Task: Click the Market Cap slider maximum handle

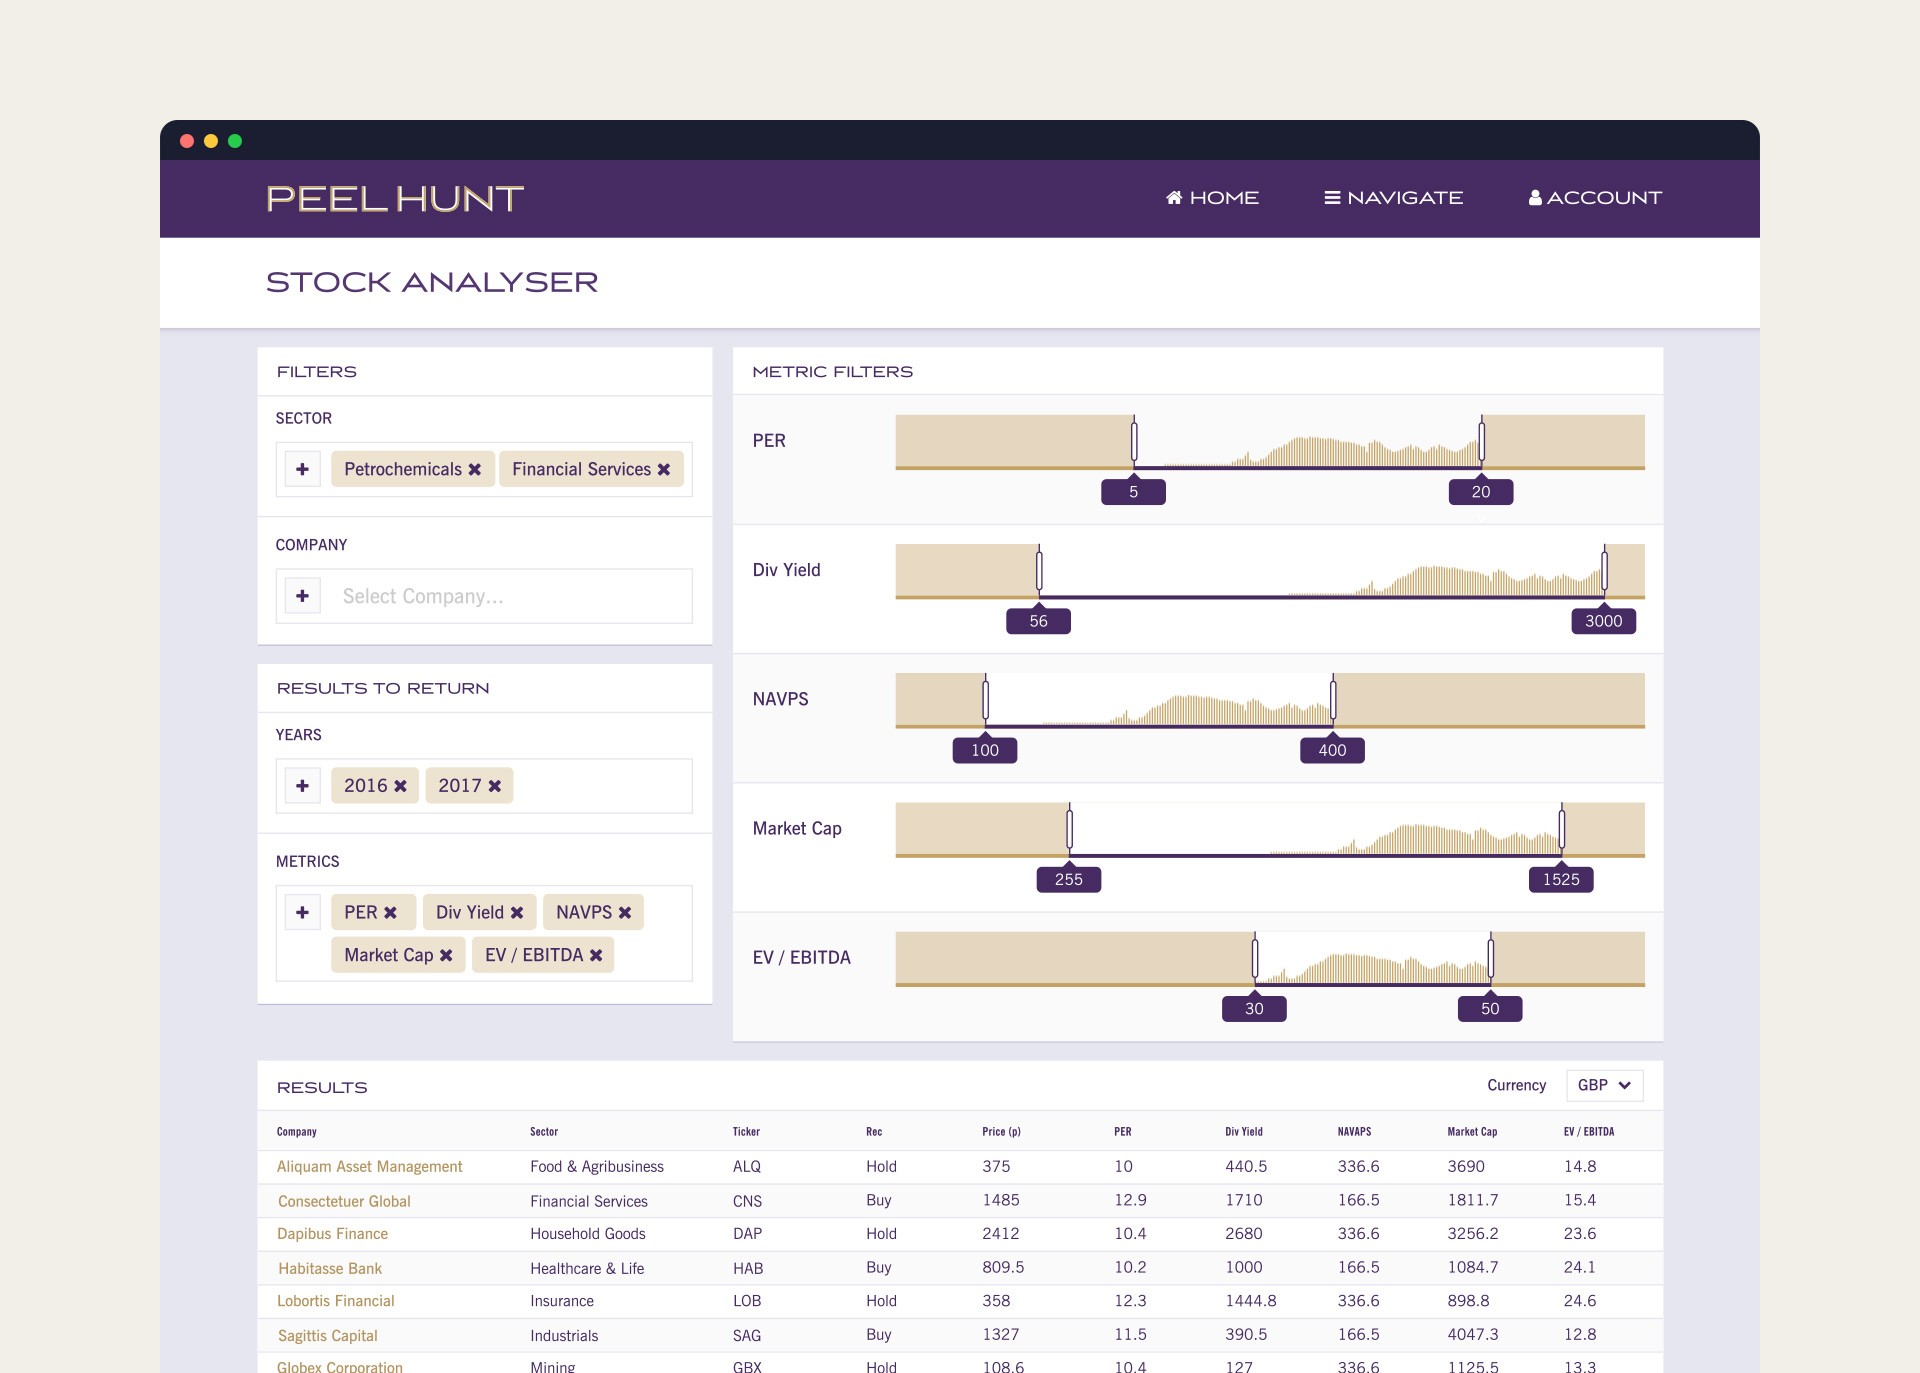Action: point(1561,829)
